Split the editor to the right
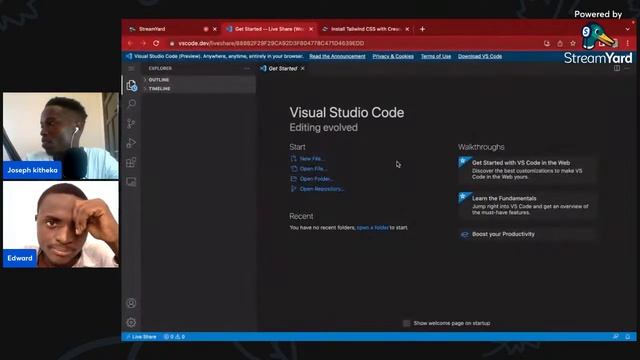The width and height of the screenshot is (640, 360). click(x=617, y=68)
